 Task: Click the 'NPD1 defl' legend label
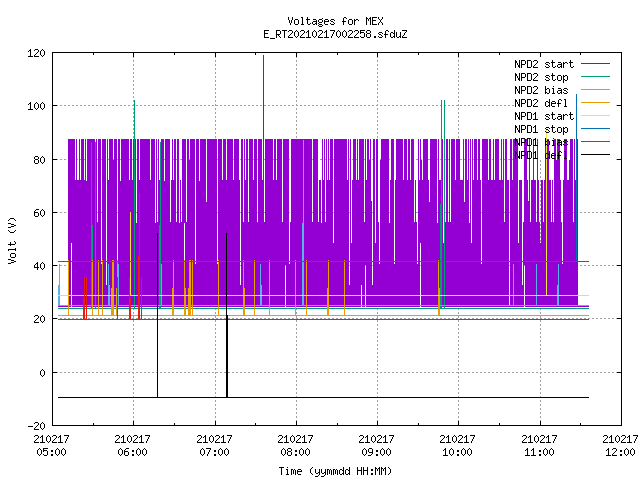click(541, 156)
